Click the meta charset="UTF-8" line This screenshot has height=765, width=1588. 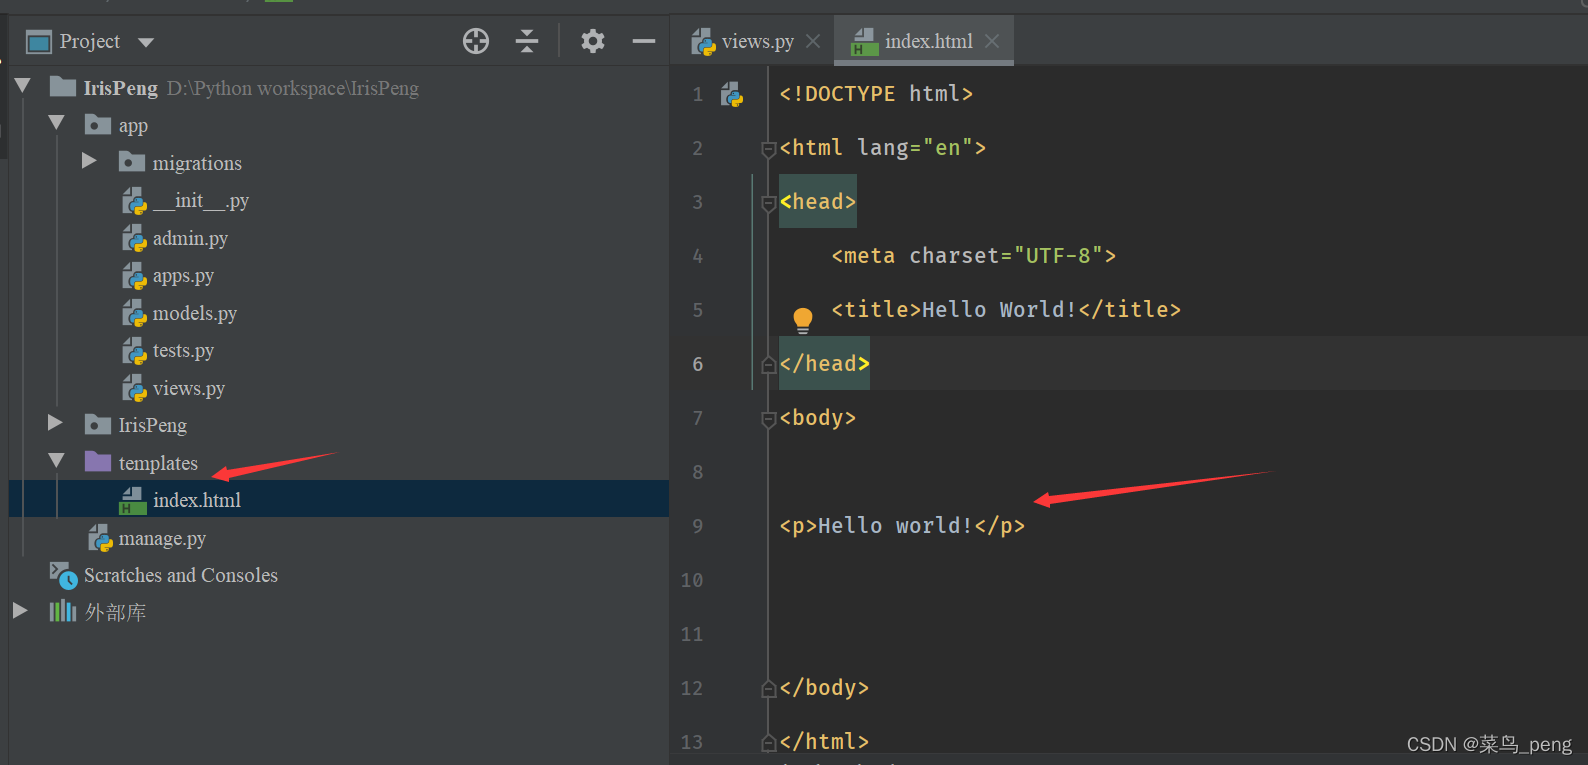(x=973, y=256)
